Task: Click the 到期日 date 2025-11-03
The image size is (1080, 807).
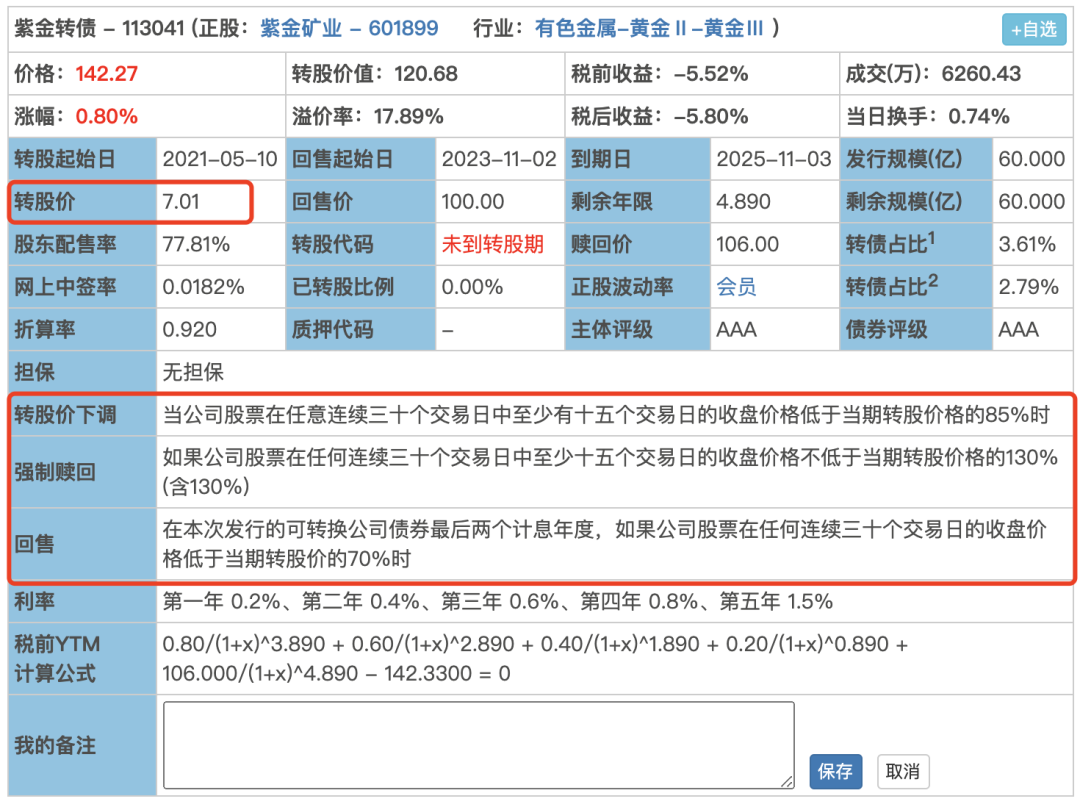Action: tap(773, 159)
